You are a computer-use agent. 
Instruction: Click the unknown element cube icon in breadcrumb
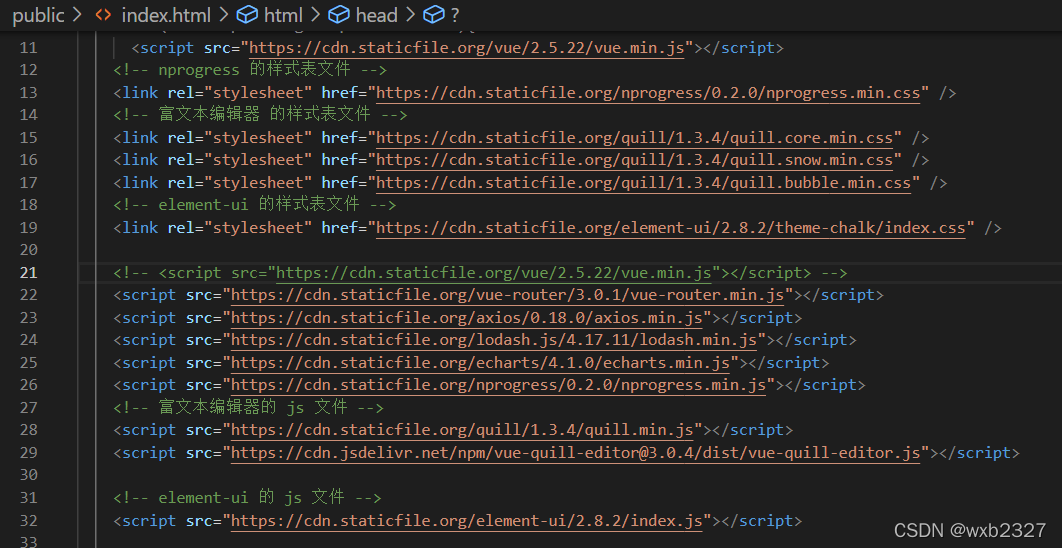tap(433, 15)
